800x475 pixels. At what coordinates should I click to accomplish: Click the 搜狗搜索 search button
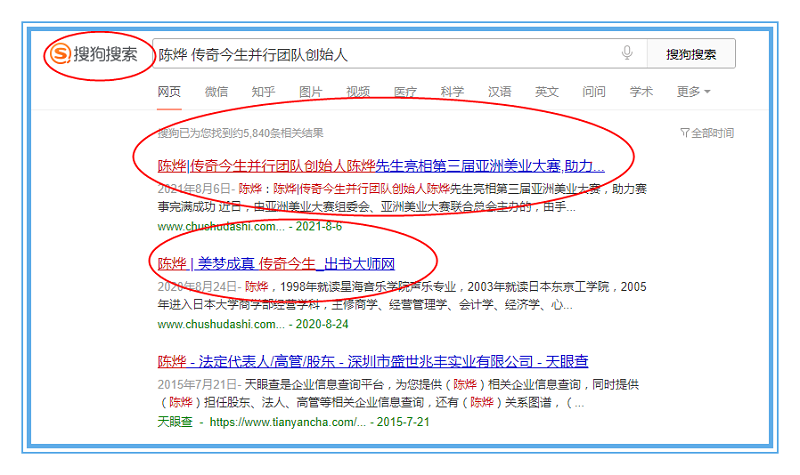(691, 54)
